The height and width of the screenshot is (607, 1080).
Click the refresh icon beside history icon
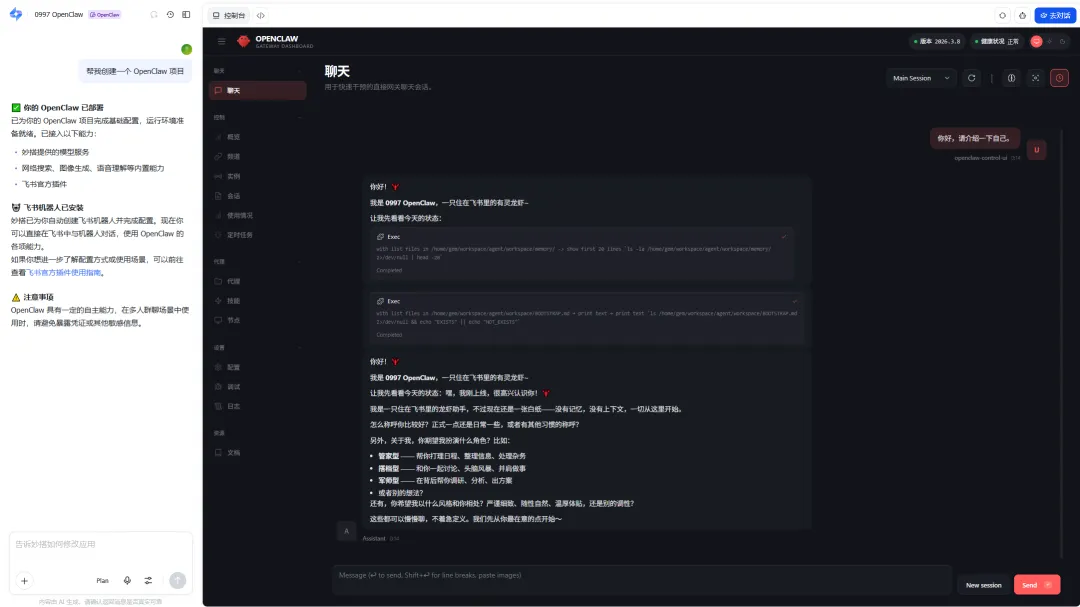click(154, 14)
